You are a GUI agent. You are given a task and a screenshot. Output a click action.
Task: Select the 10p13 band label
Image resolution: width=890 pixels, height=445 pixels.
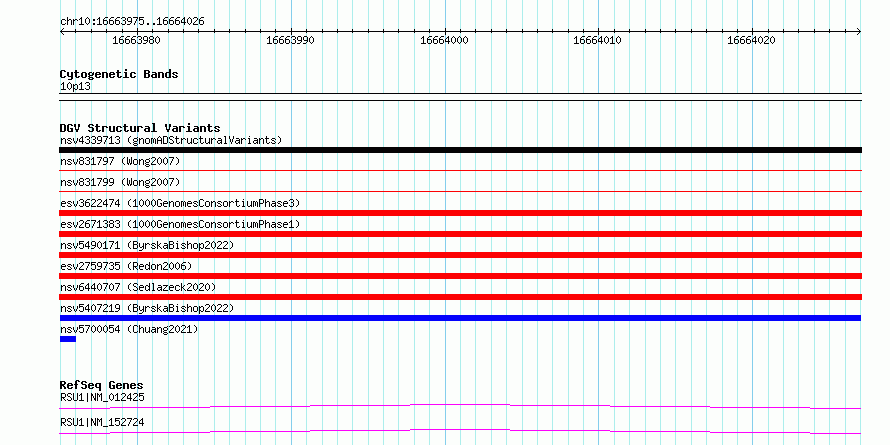(75, 87)
